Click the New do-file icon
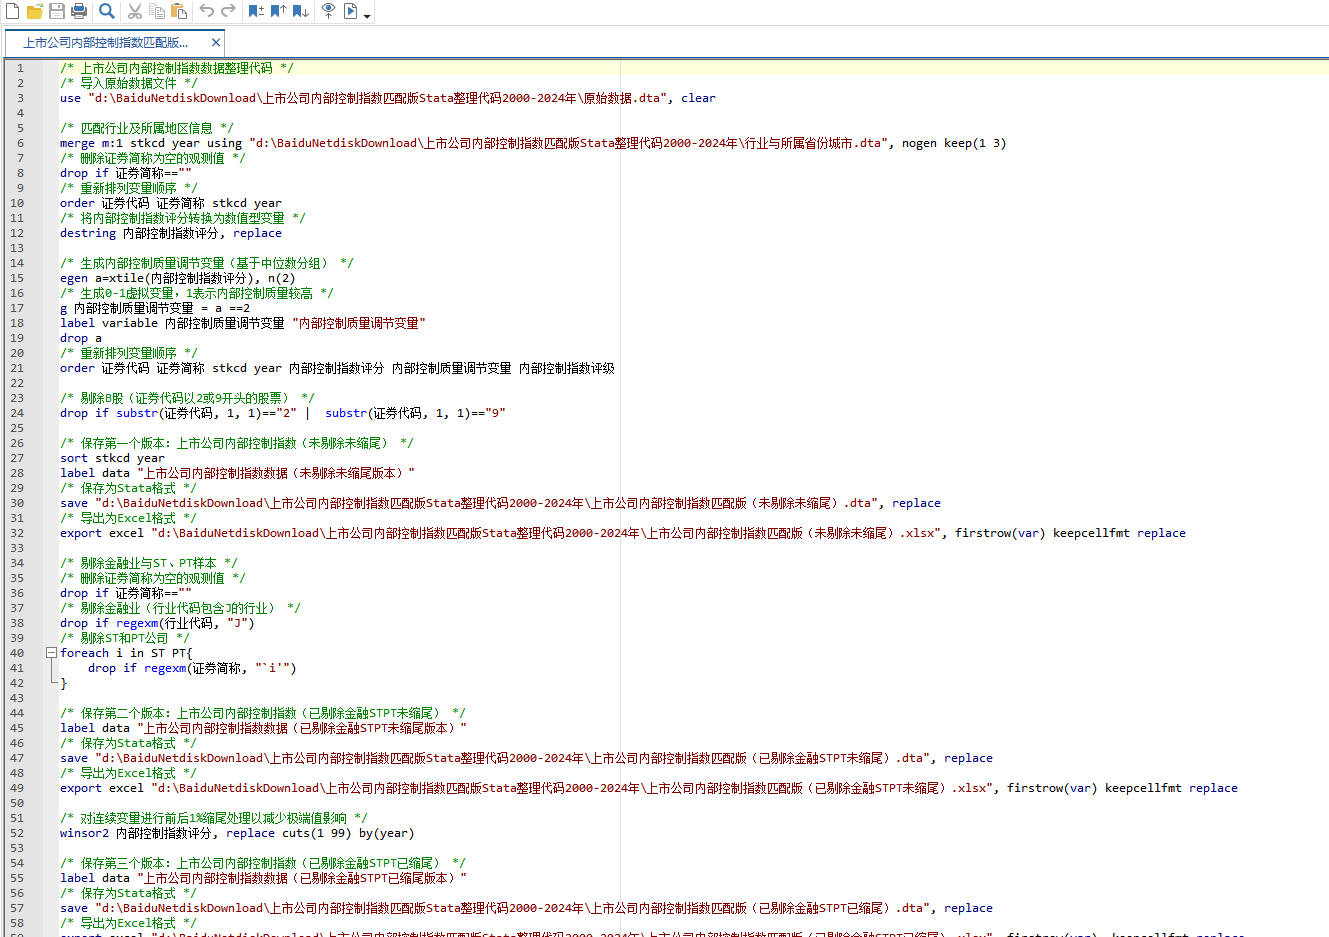 pyautogui.click(x=12, y=11)
